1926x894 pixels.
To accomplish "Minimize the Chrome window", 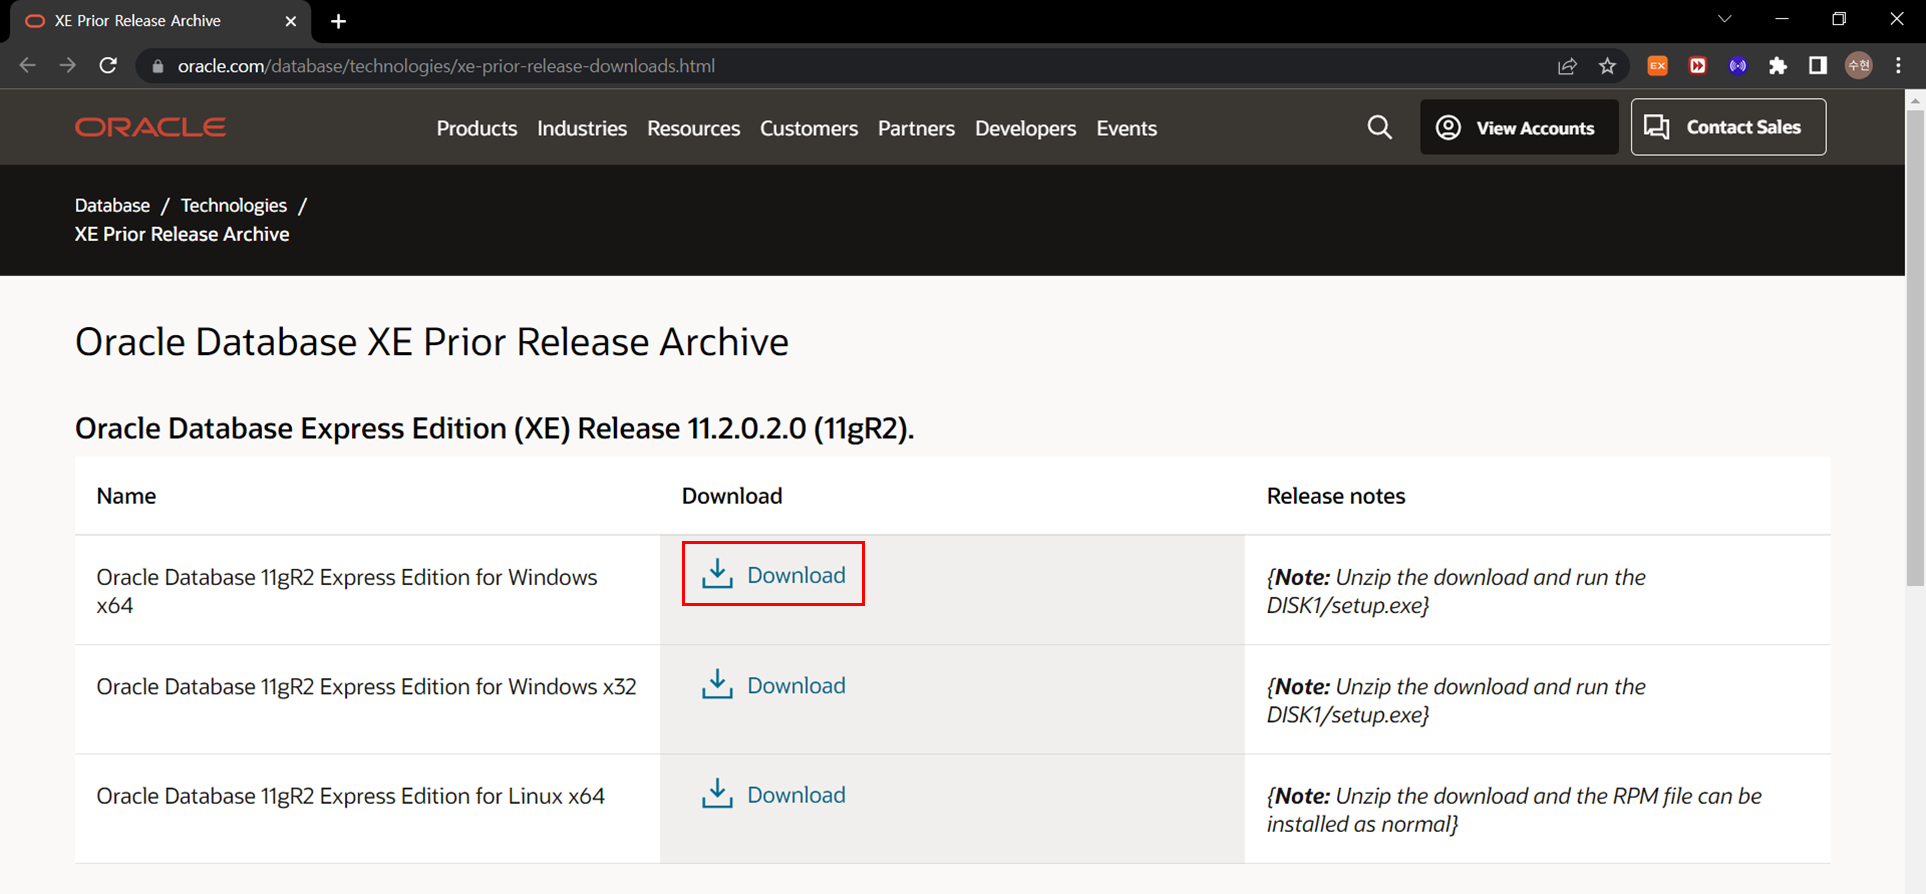I will tap(1782, 19).
